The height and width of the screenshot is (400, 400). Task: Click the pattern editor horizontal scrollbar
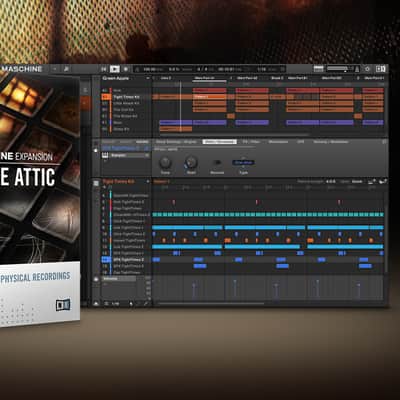pos(211,304)
